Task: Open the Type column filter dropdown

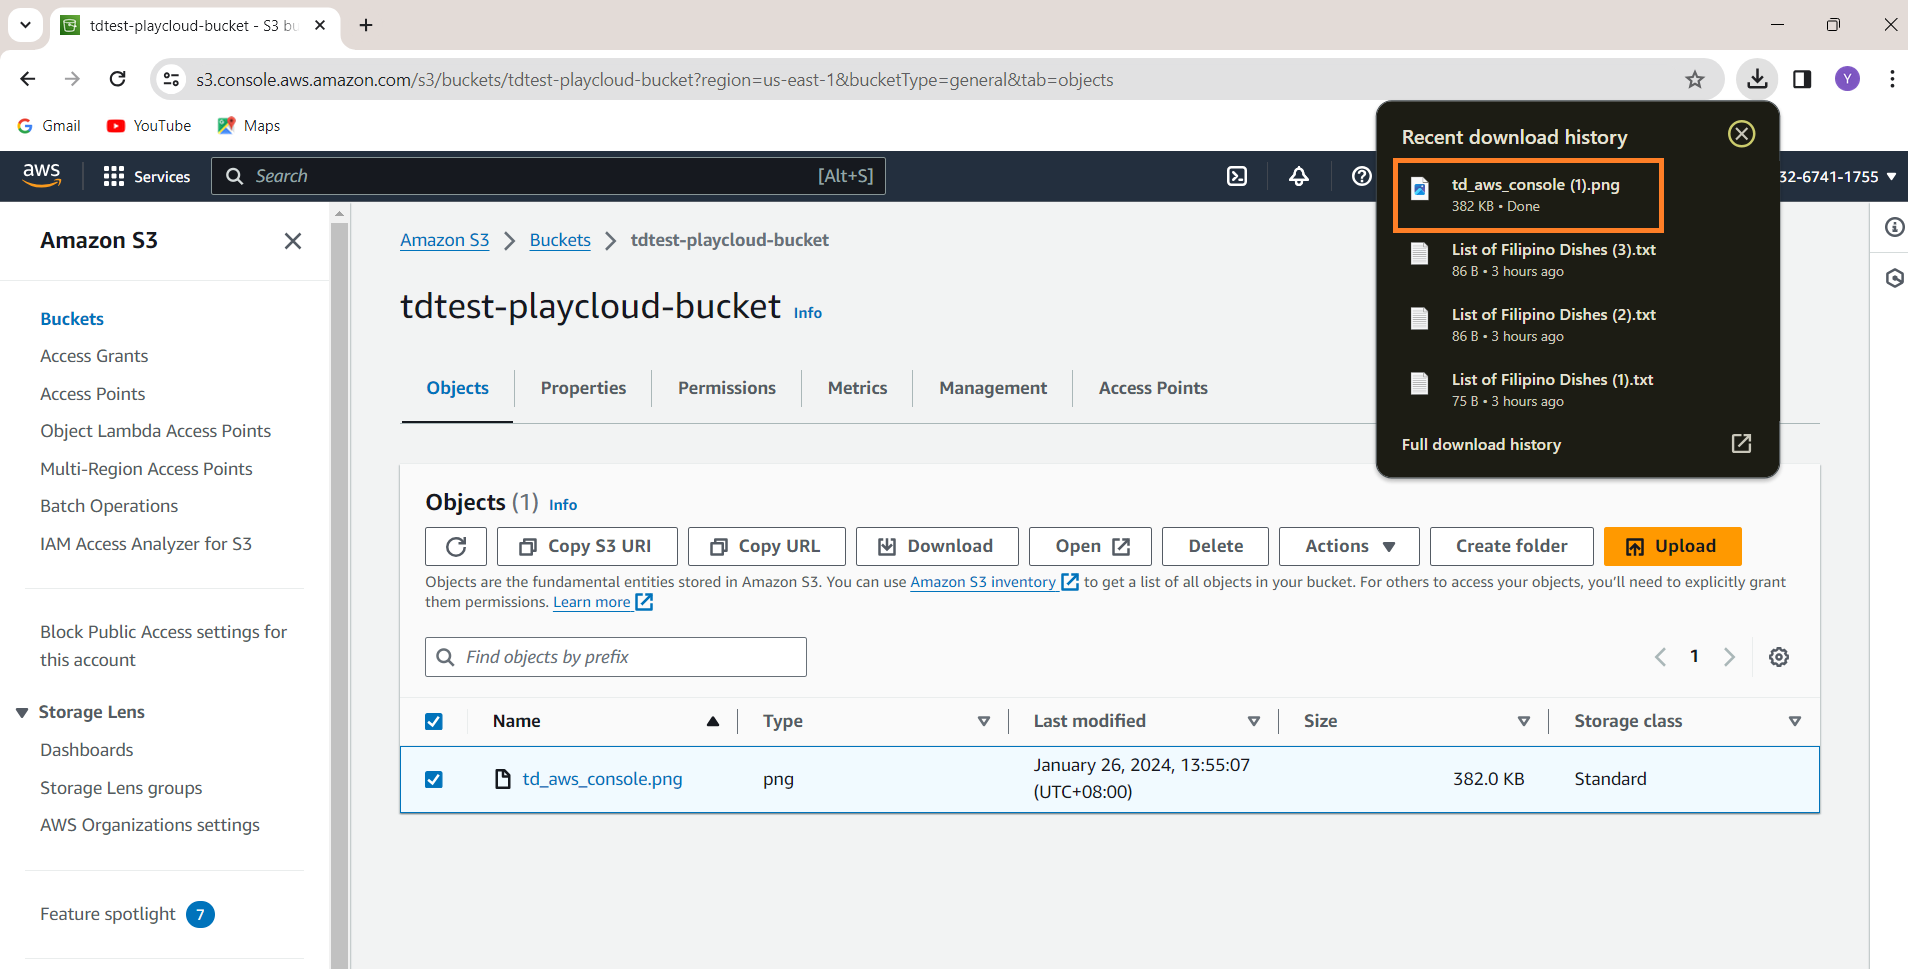Action: (x=983, y=722)
